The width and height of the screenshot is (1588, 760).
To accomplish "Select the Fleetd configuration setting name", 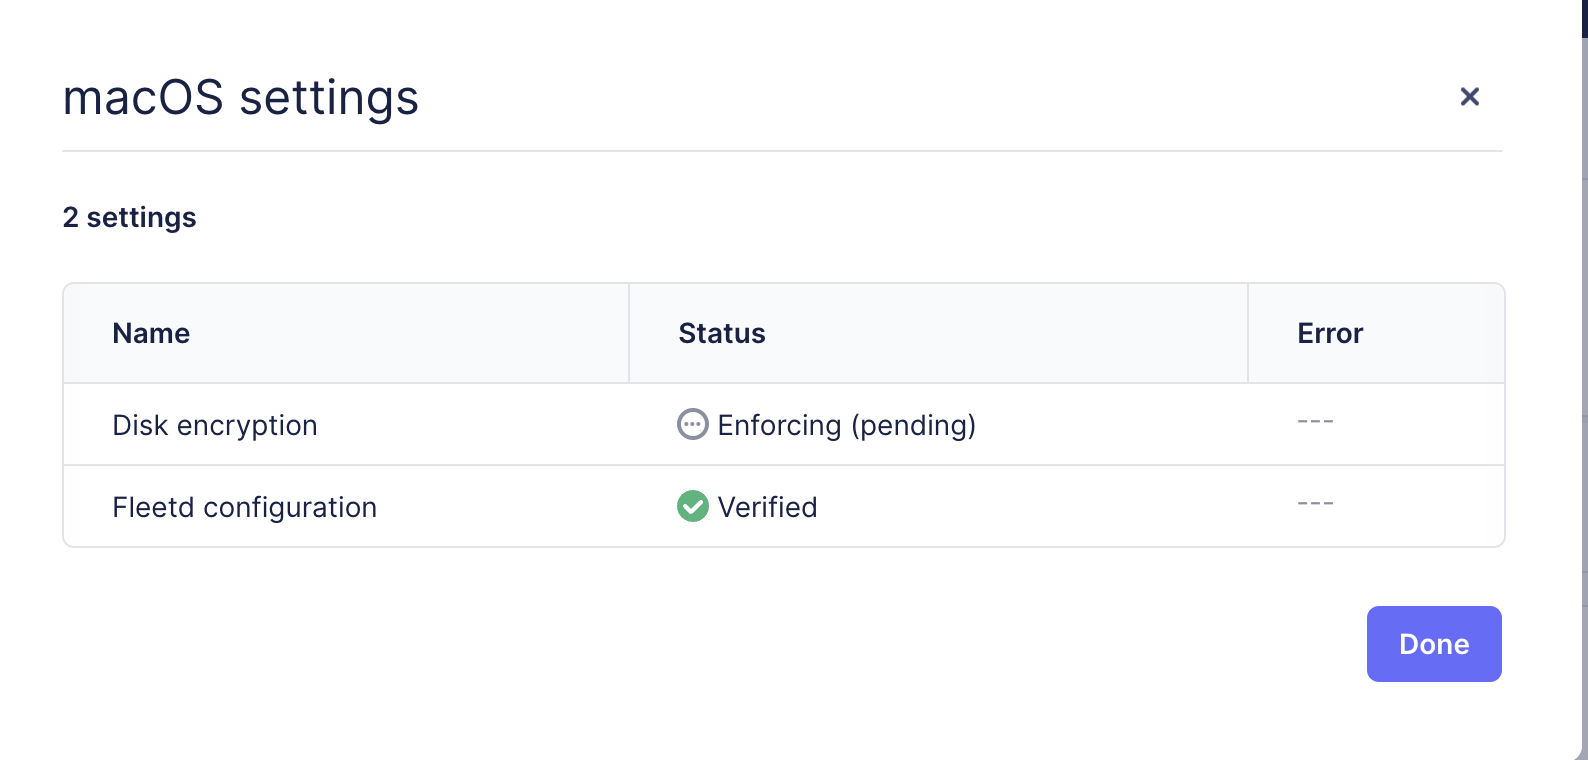I will click(x=244, y=507).
